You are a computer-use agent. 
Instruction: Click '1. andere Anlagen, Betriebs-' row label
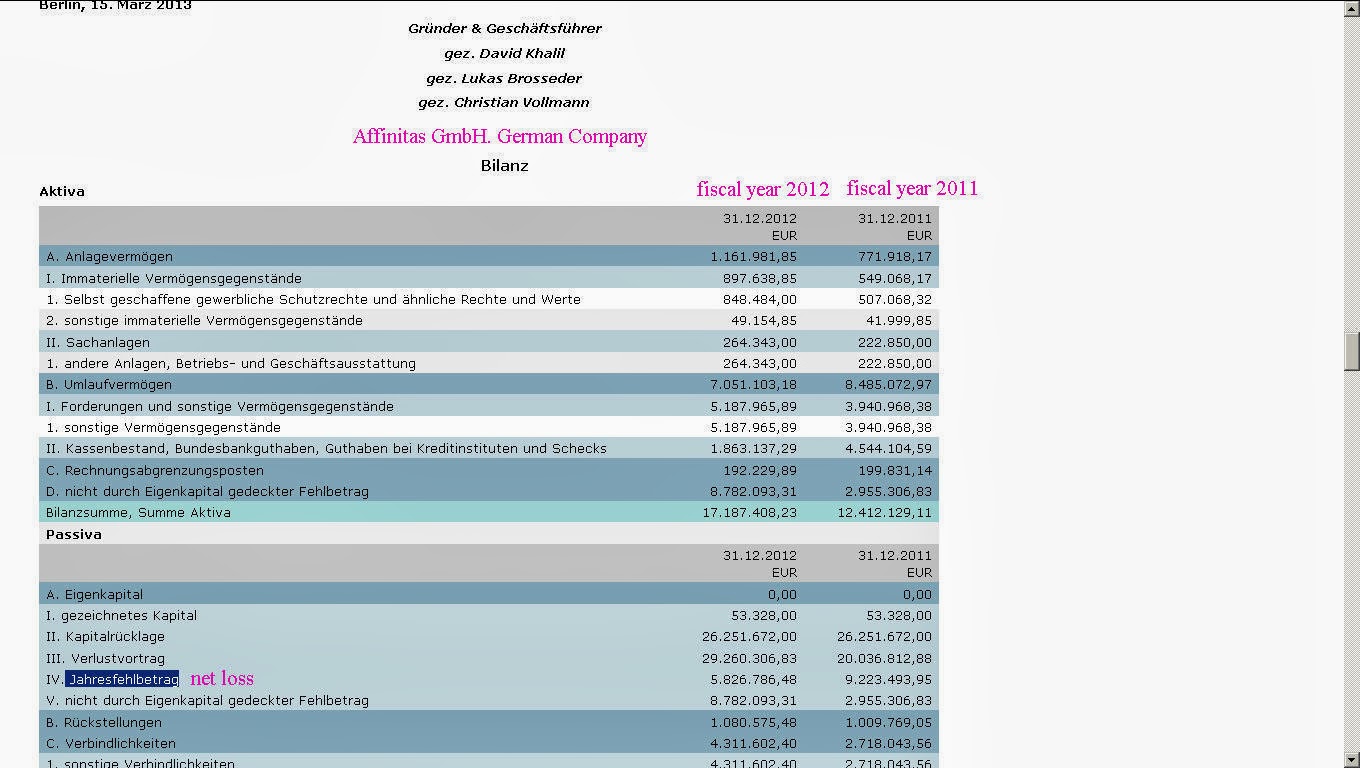tap(231, 363)
